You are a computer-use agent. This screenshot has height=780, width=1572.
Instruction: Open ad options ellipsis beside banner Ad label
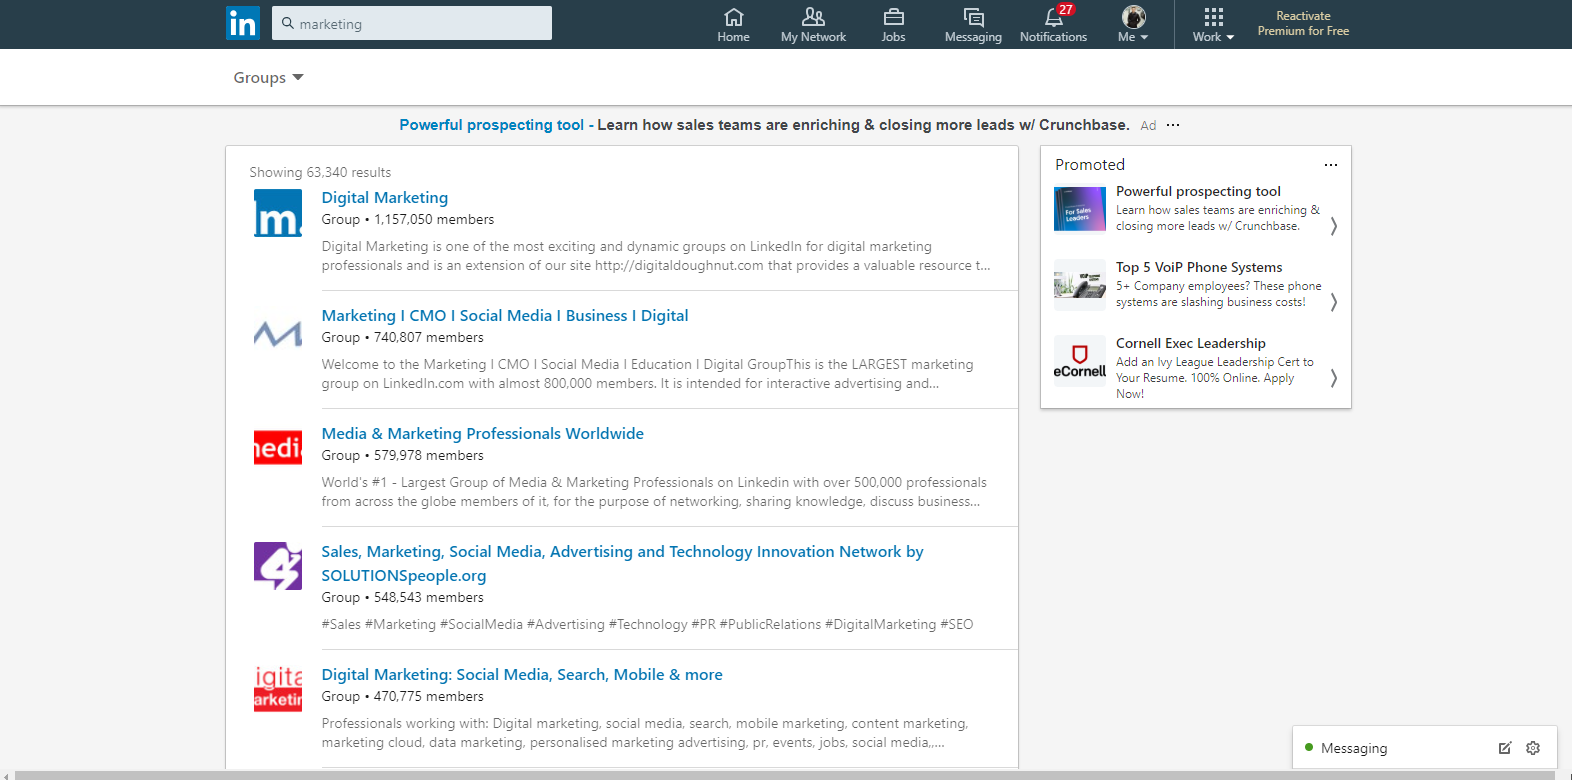click(1173, 125)
